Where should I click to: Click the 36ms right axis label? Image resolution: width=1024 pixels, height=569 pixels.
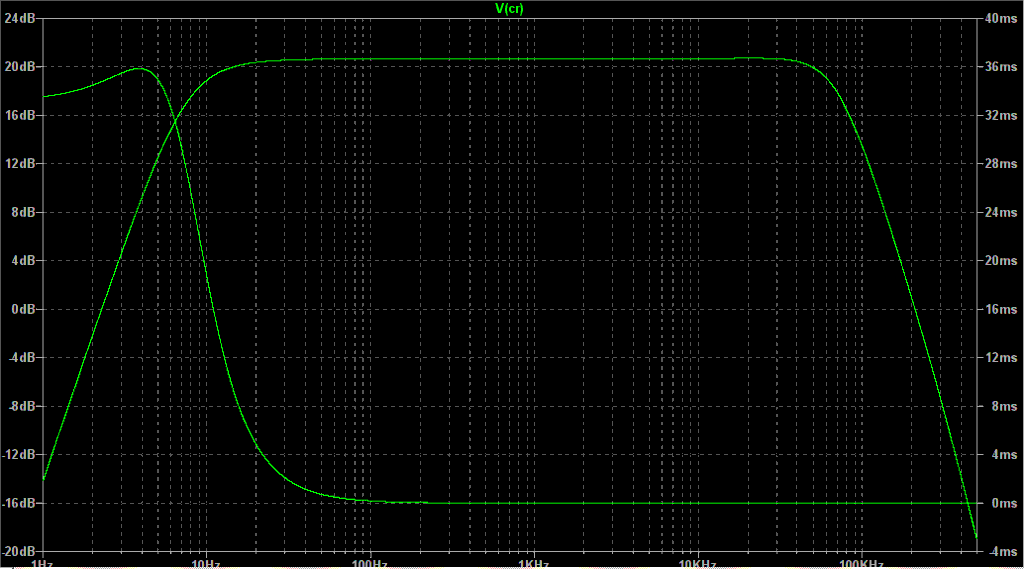point(1000,67)
